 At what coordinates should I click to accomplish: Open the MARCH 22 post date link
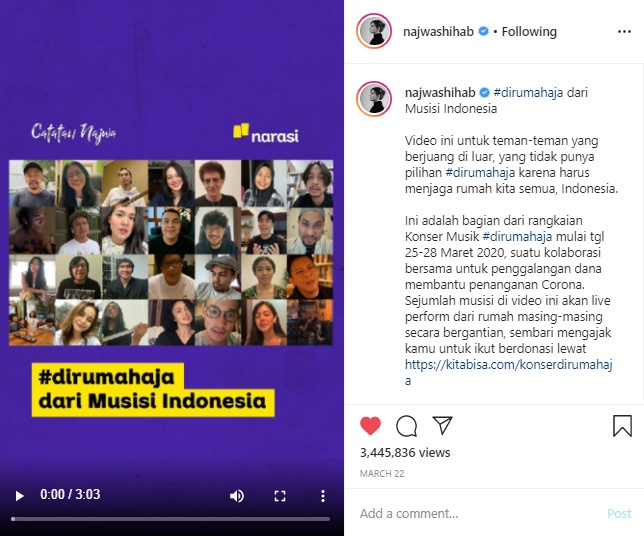click(x=382, y=474)
